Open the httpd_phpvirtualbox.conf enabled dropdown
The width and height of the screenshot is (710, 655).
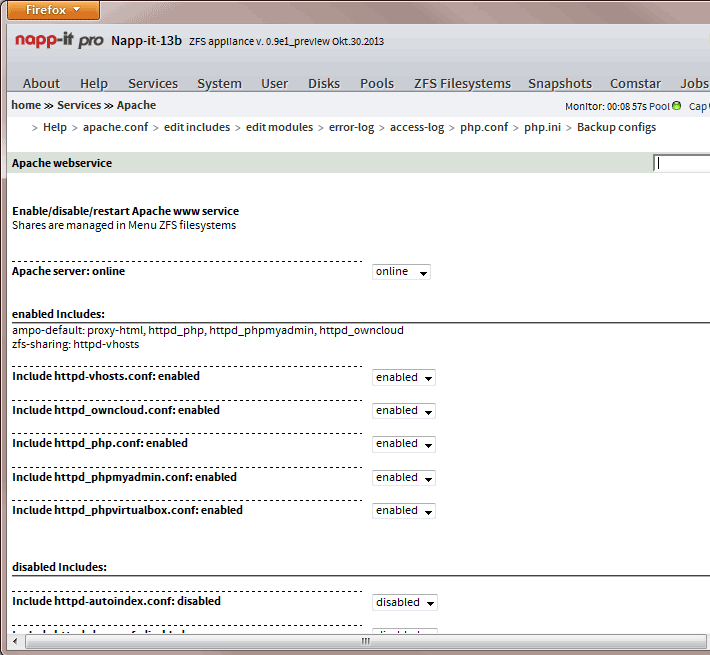403,511
